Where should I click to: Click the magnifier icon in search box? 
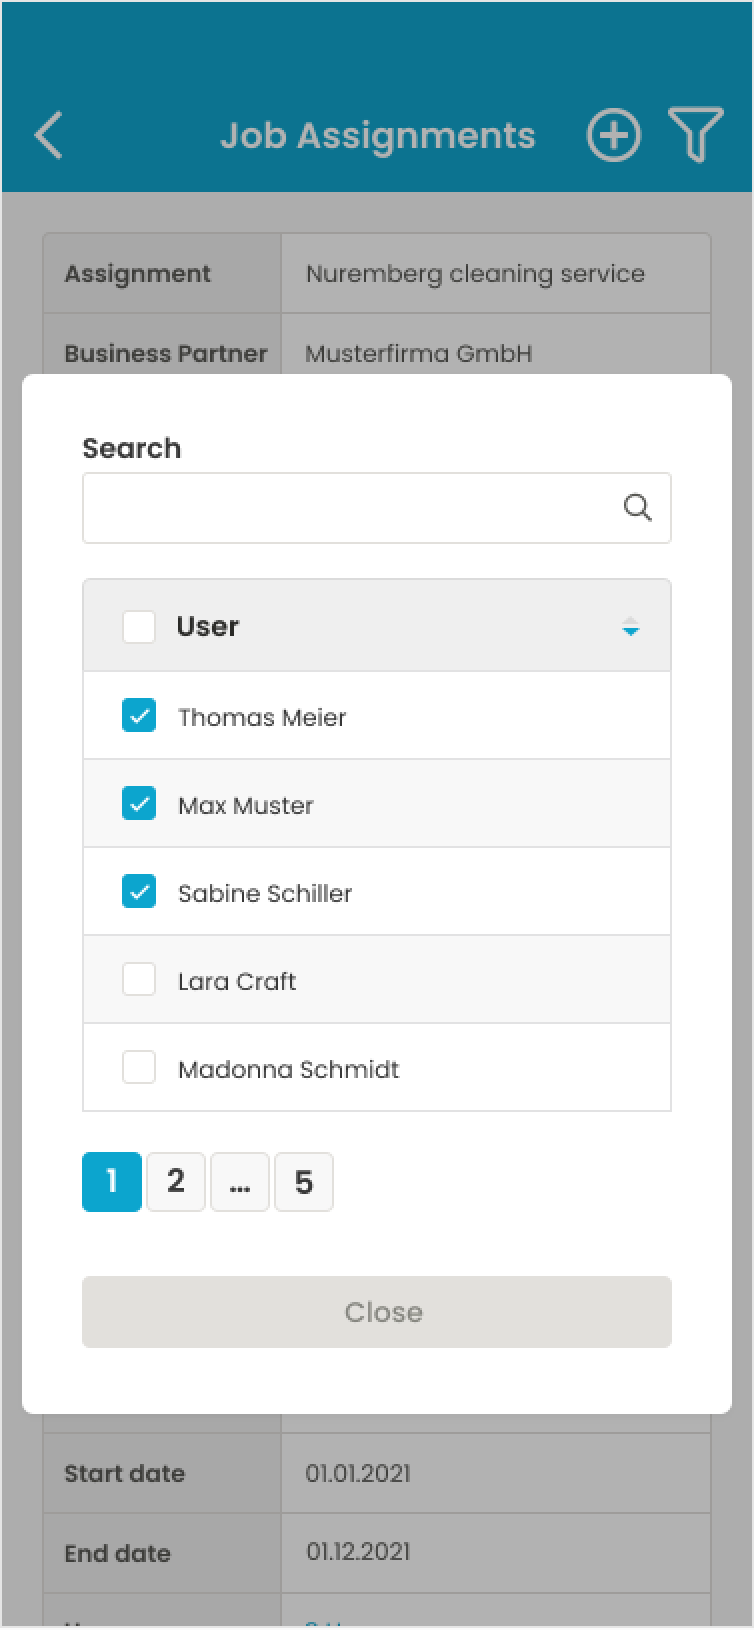click(x=637, y=508)
